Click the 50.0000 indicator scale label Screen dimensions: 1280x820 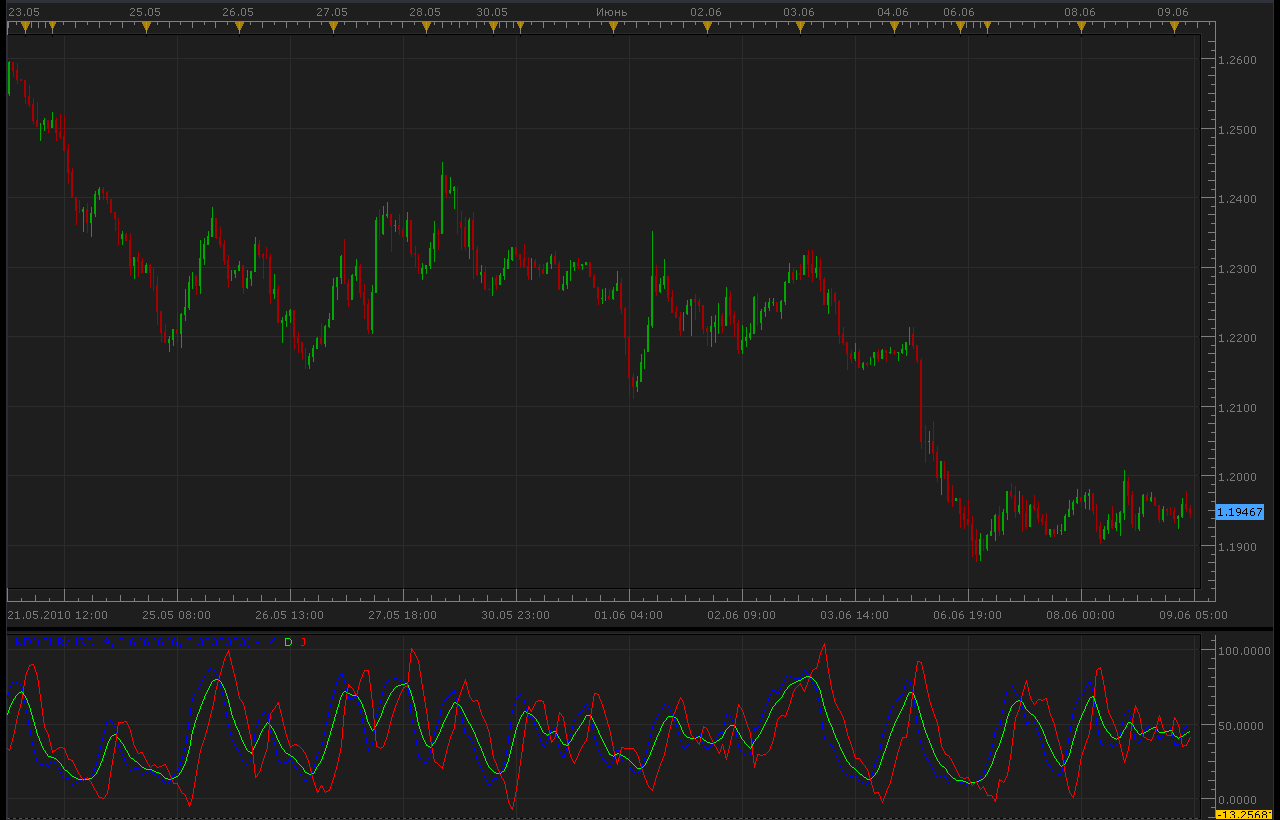point(1243,725)
